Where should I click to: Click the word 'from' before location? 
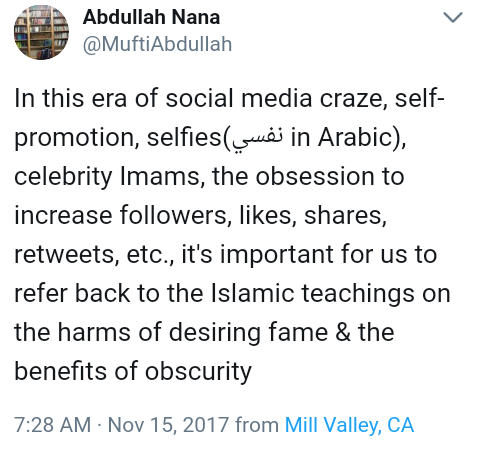257,425
